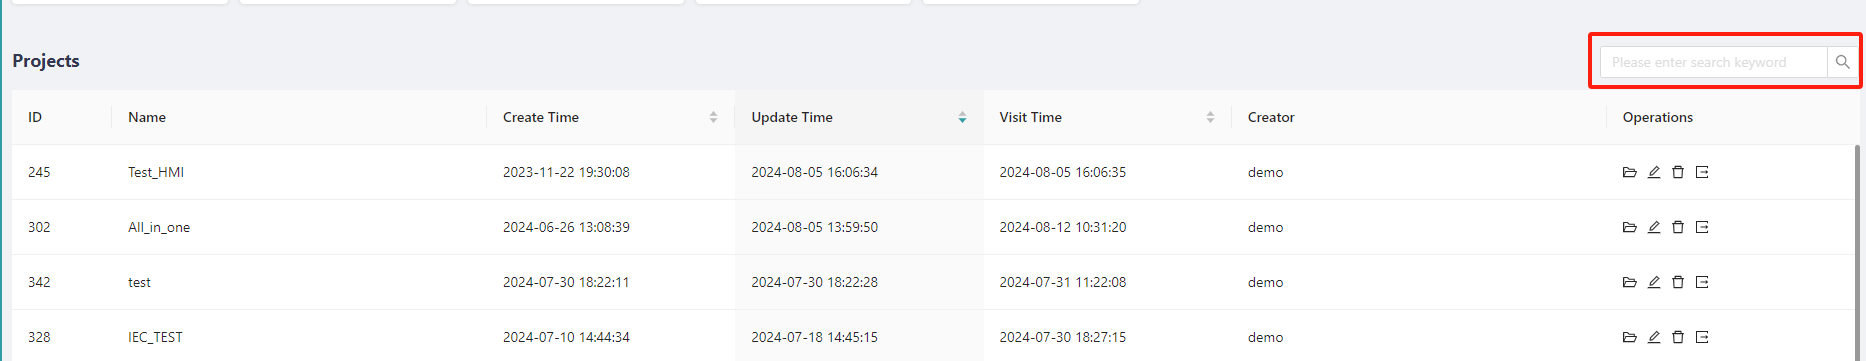Toggle the Update Time sort arrows
This screenshot has width=1866, height=361.
point(962,117)
